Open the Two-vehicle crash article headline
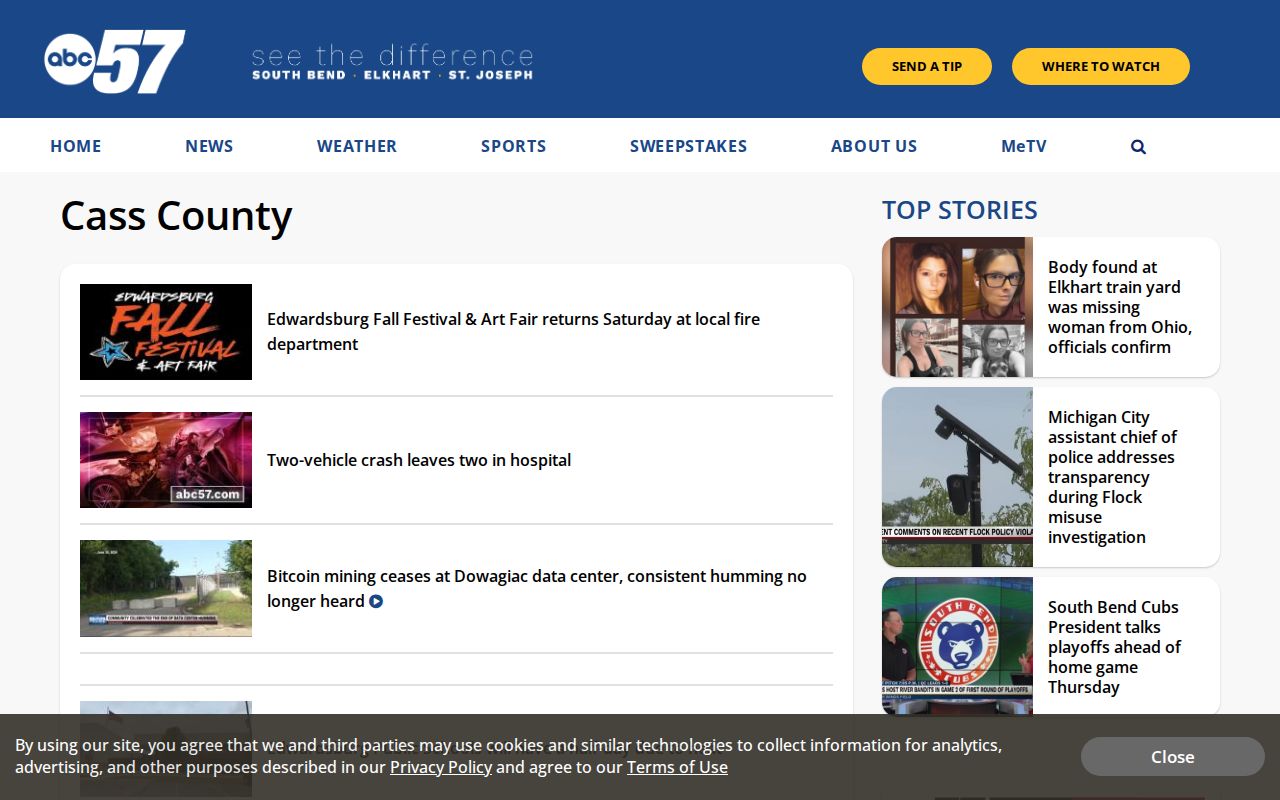1280x800 pixels. coord(419,460)
